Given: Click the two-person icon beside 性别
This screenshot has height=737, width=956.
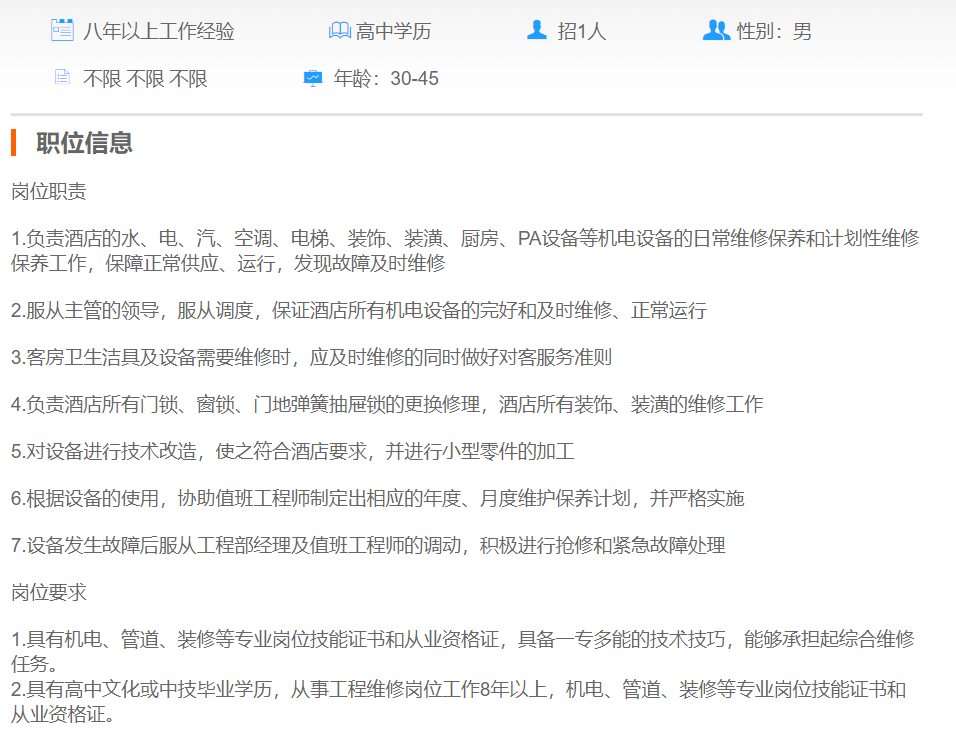Looking at the screenshot, I should 716,30.
